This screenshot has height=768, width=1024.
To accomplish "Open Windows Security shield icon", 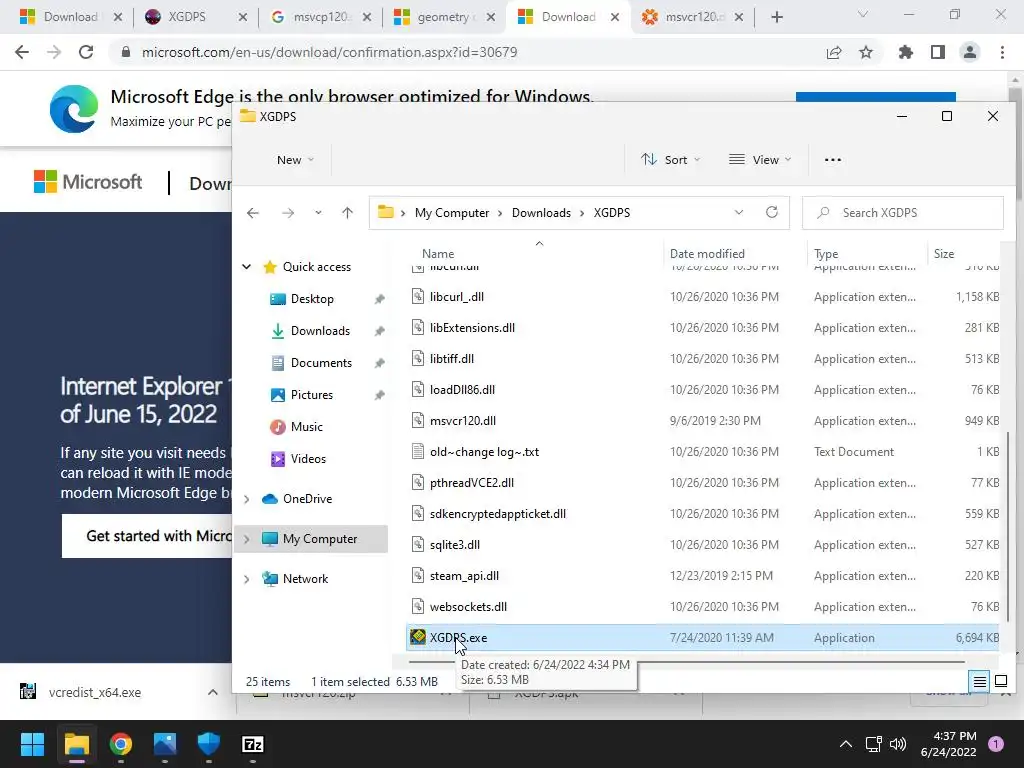I will pos(208,744).
